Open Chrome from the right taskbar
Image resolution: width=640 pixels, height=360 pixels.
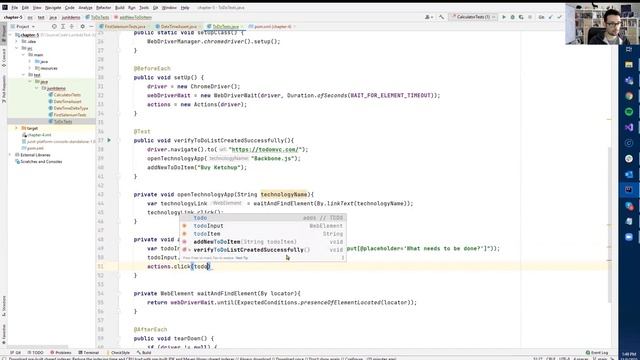[x=629, y=96]
